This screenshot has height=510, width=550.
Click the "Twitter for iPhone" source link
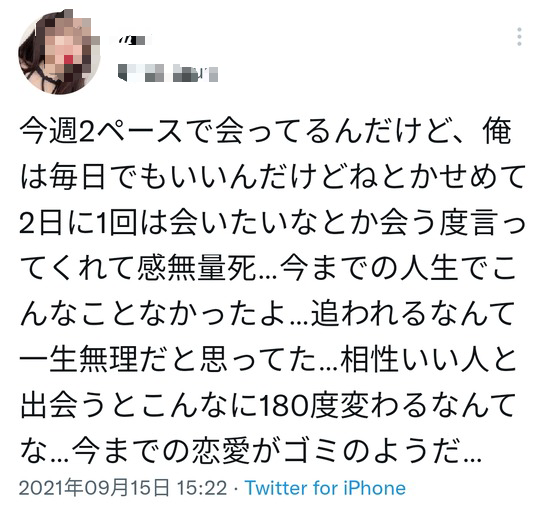[325, 488]
